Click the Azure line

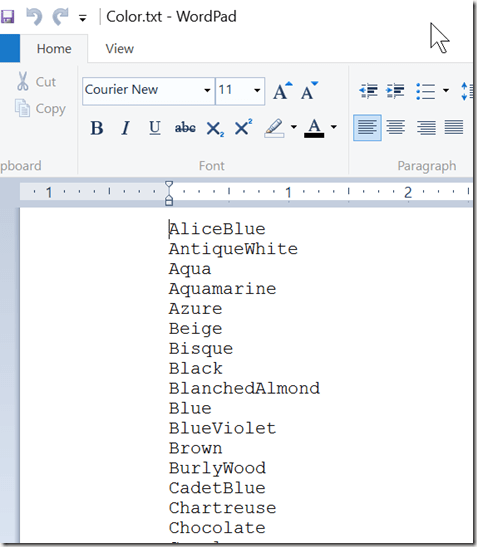pyautogui.click(x=195, y=309)
